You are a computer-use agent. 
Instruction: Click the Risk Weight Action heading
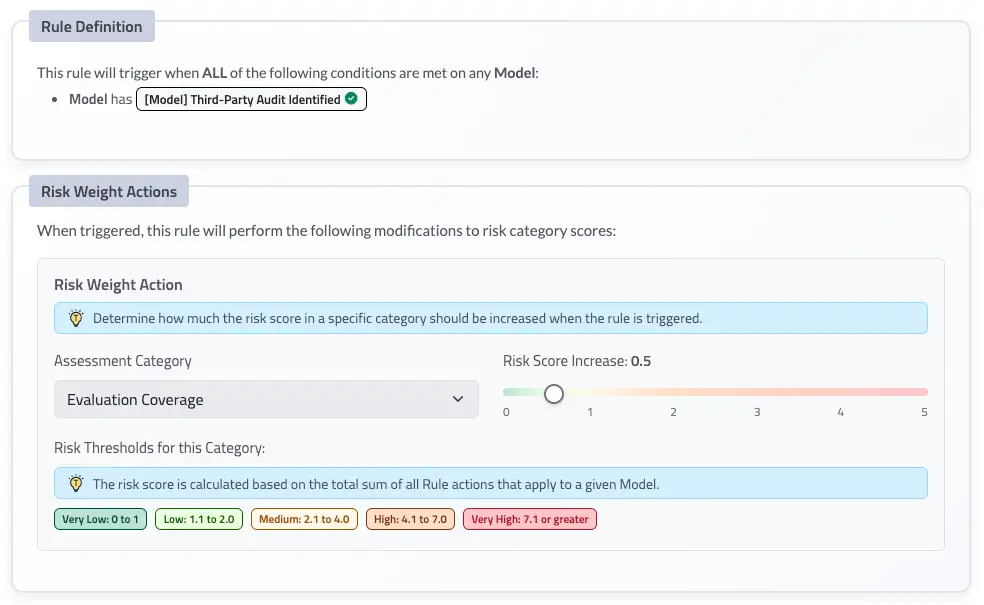point(118,285)
